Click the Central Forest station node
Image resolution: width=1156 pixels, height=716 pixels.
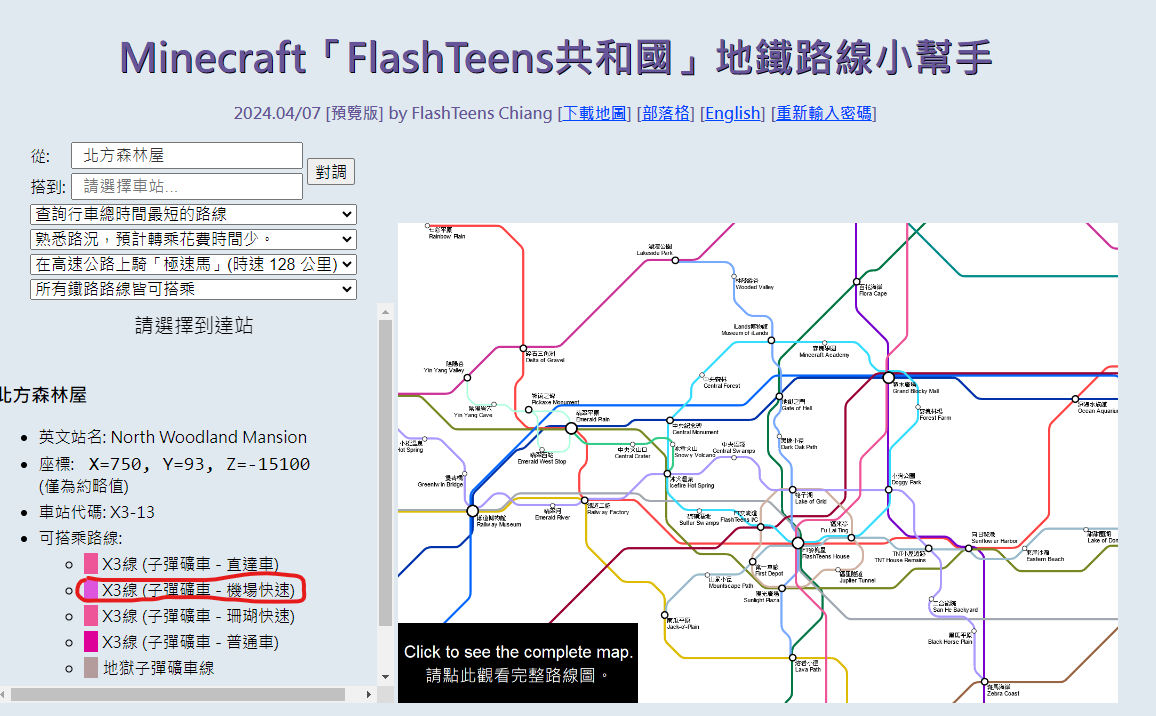[x=702, y=375]
